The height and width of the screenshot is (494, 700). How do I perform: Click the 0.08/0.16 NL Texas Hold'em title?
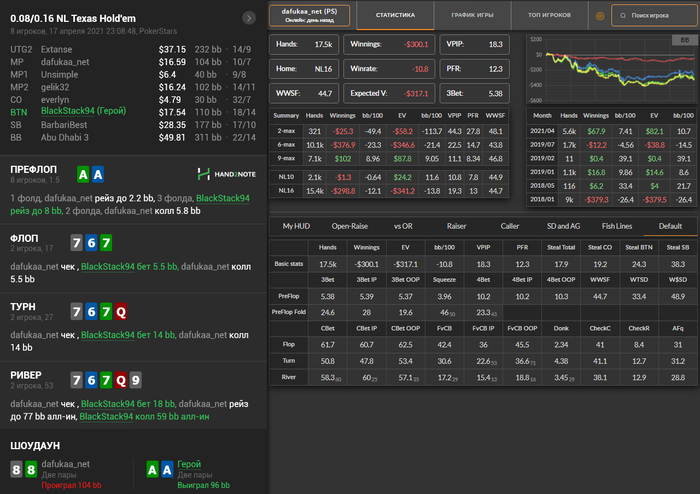(x=73, y=19)
